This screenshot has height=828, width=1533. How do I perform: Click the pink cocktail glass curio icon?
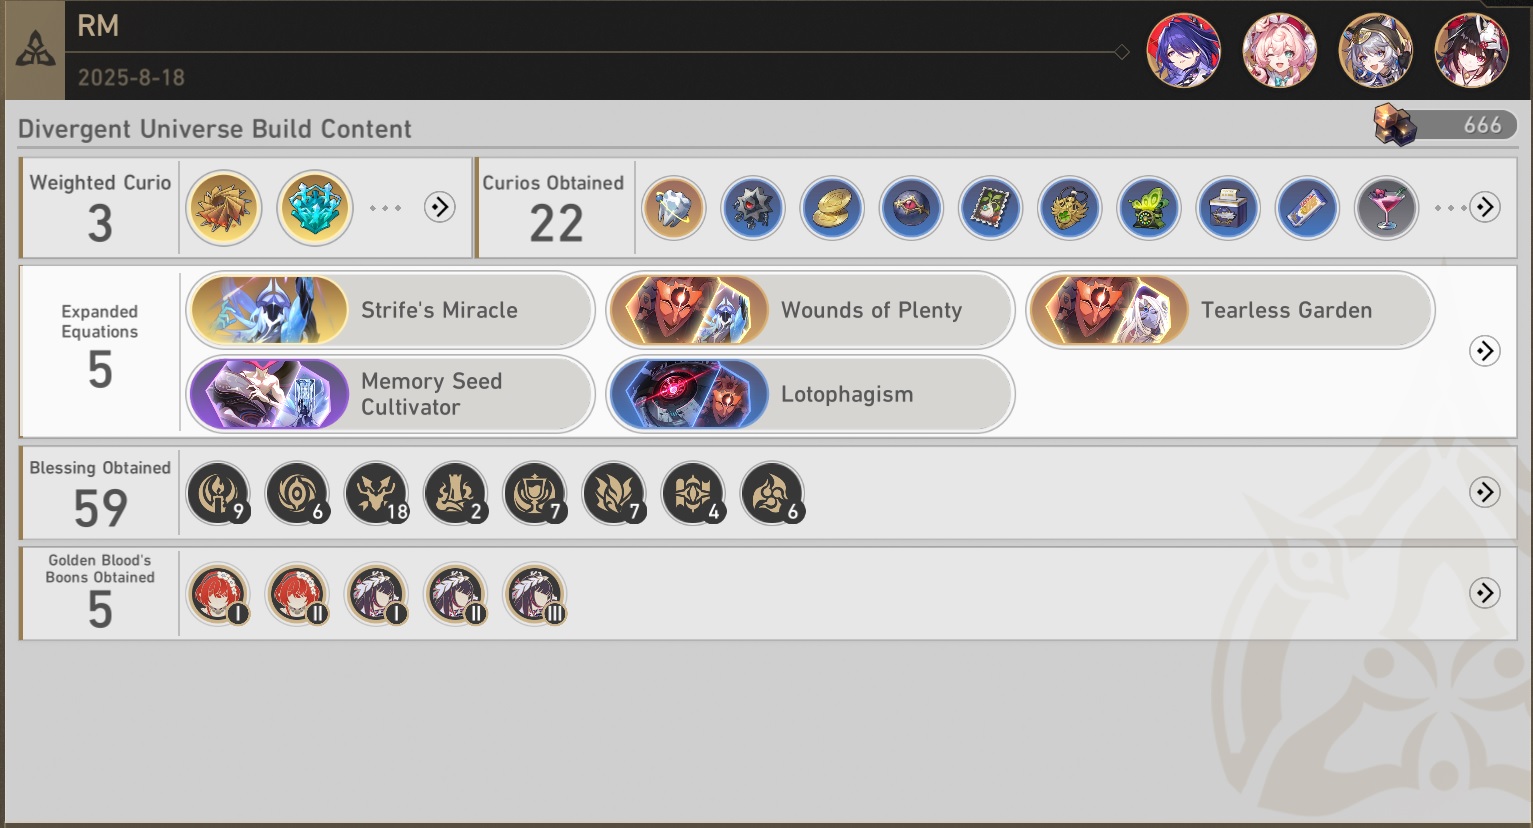point(1386,208)
